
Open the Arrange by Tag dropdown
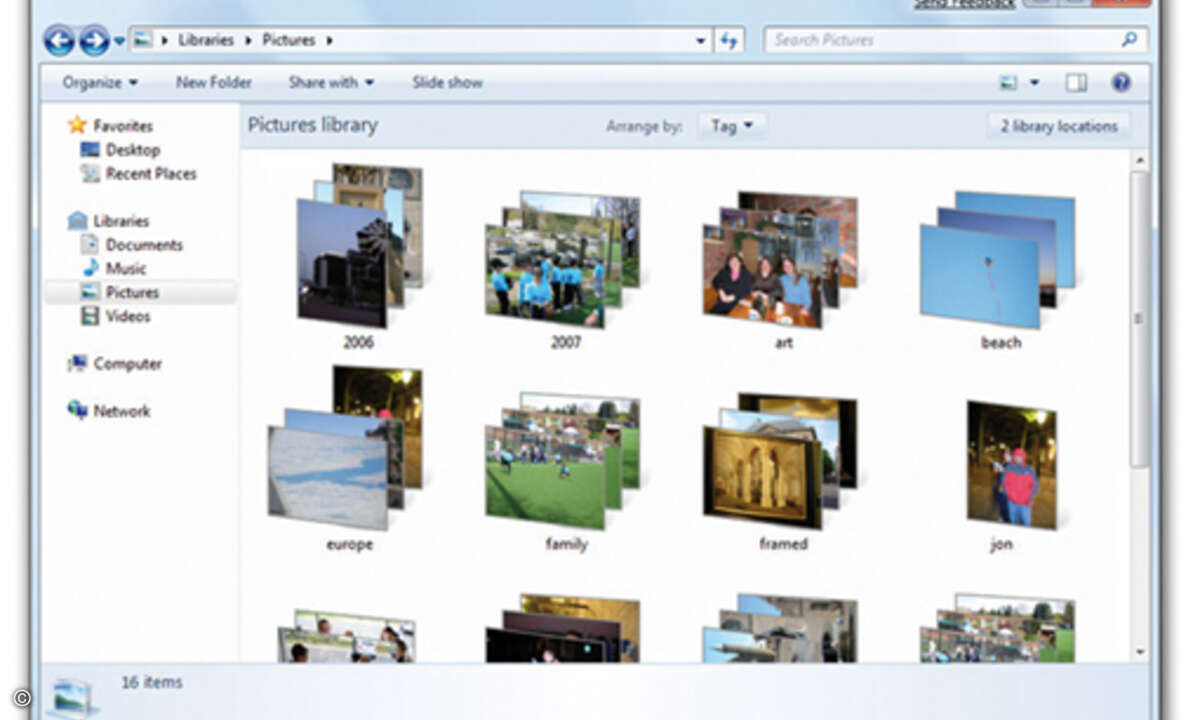[x=732, y=126]
